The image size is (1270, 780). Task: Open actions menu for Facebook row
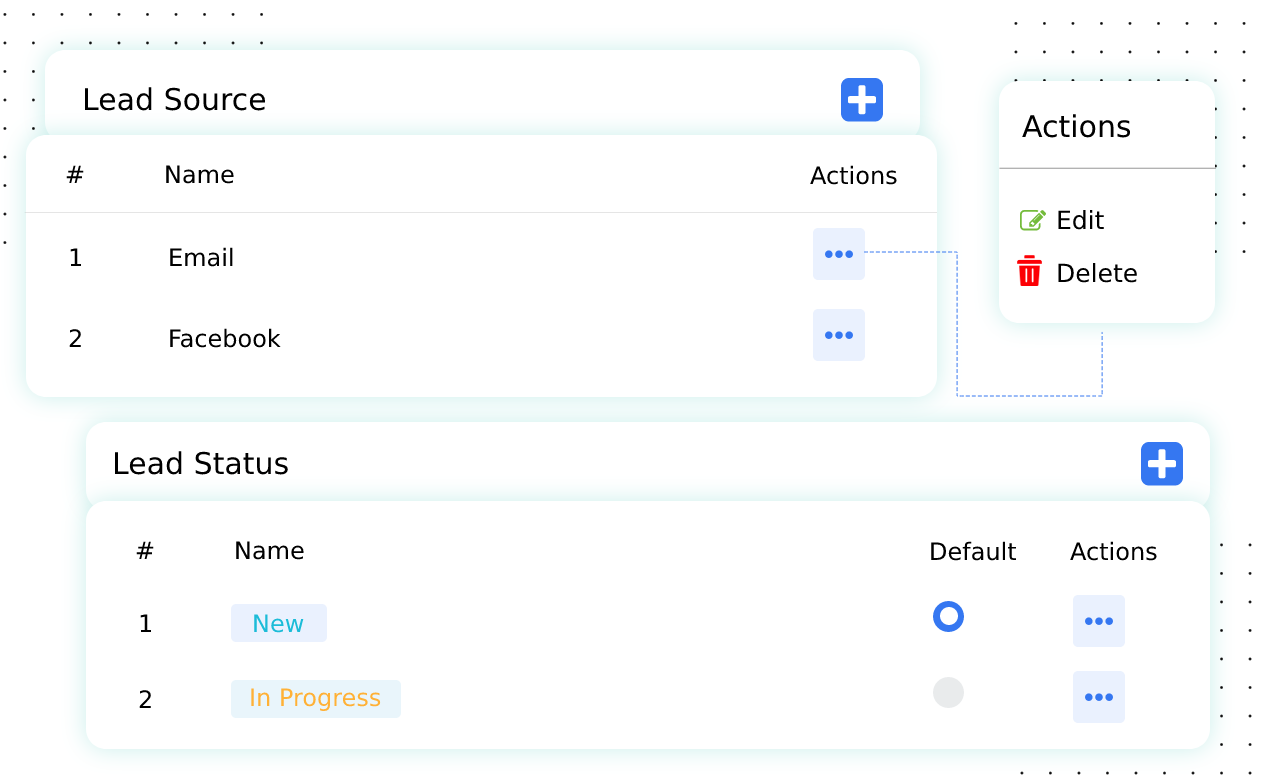(x=838, y=335)
